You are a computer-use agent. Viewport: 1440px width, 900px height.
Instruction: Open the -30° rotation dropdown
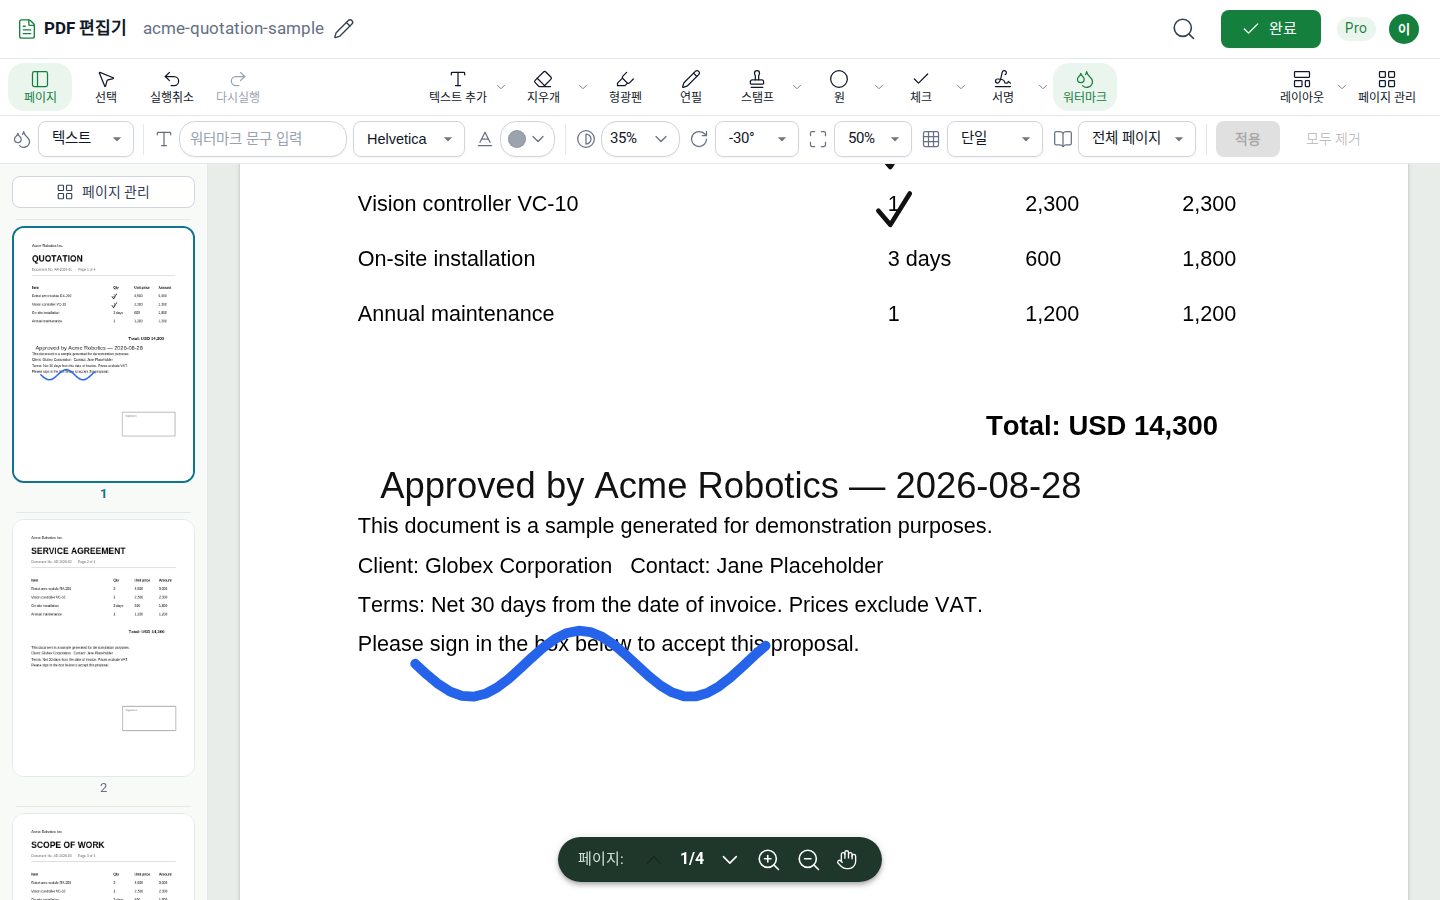pyautogui.click(x=757, y=139)
